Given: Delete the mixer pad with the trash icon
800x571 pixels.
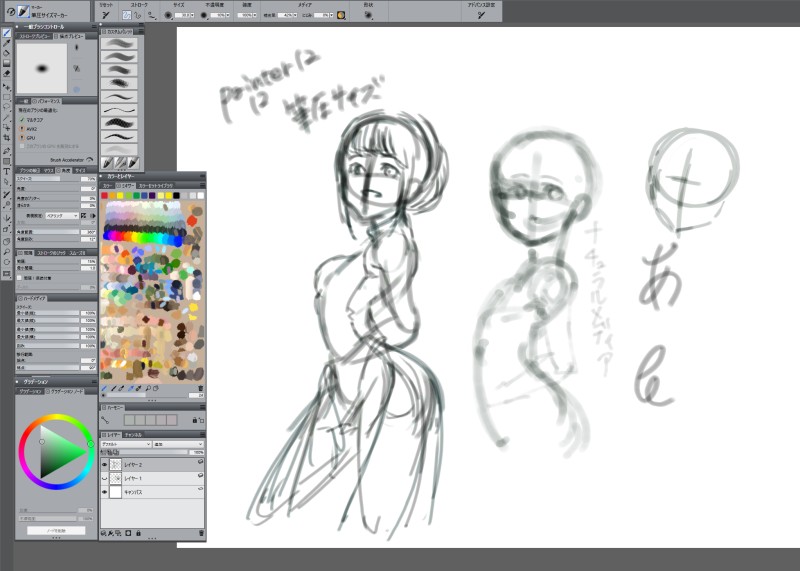Looking at the screenshot, I should coord(201,388).
